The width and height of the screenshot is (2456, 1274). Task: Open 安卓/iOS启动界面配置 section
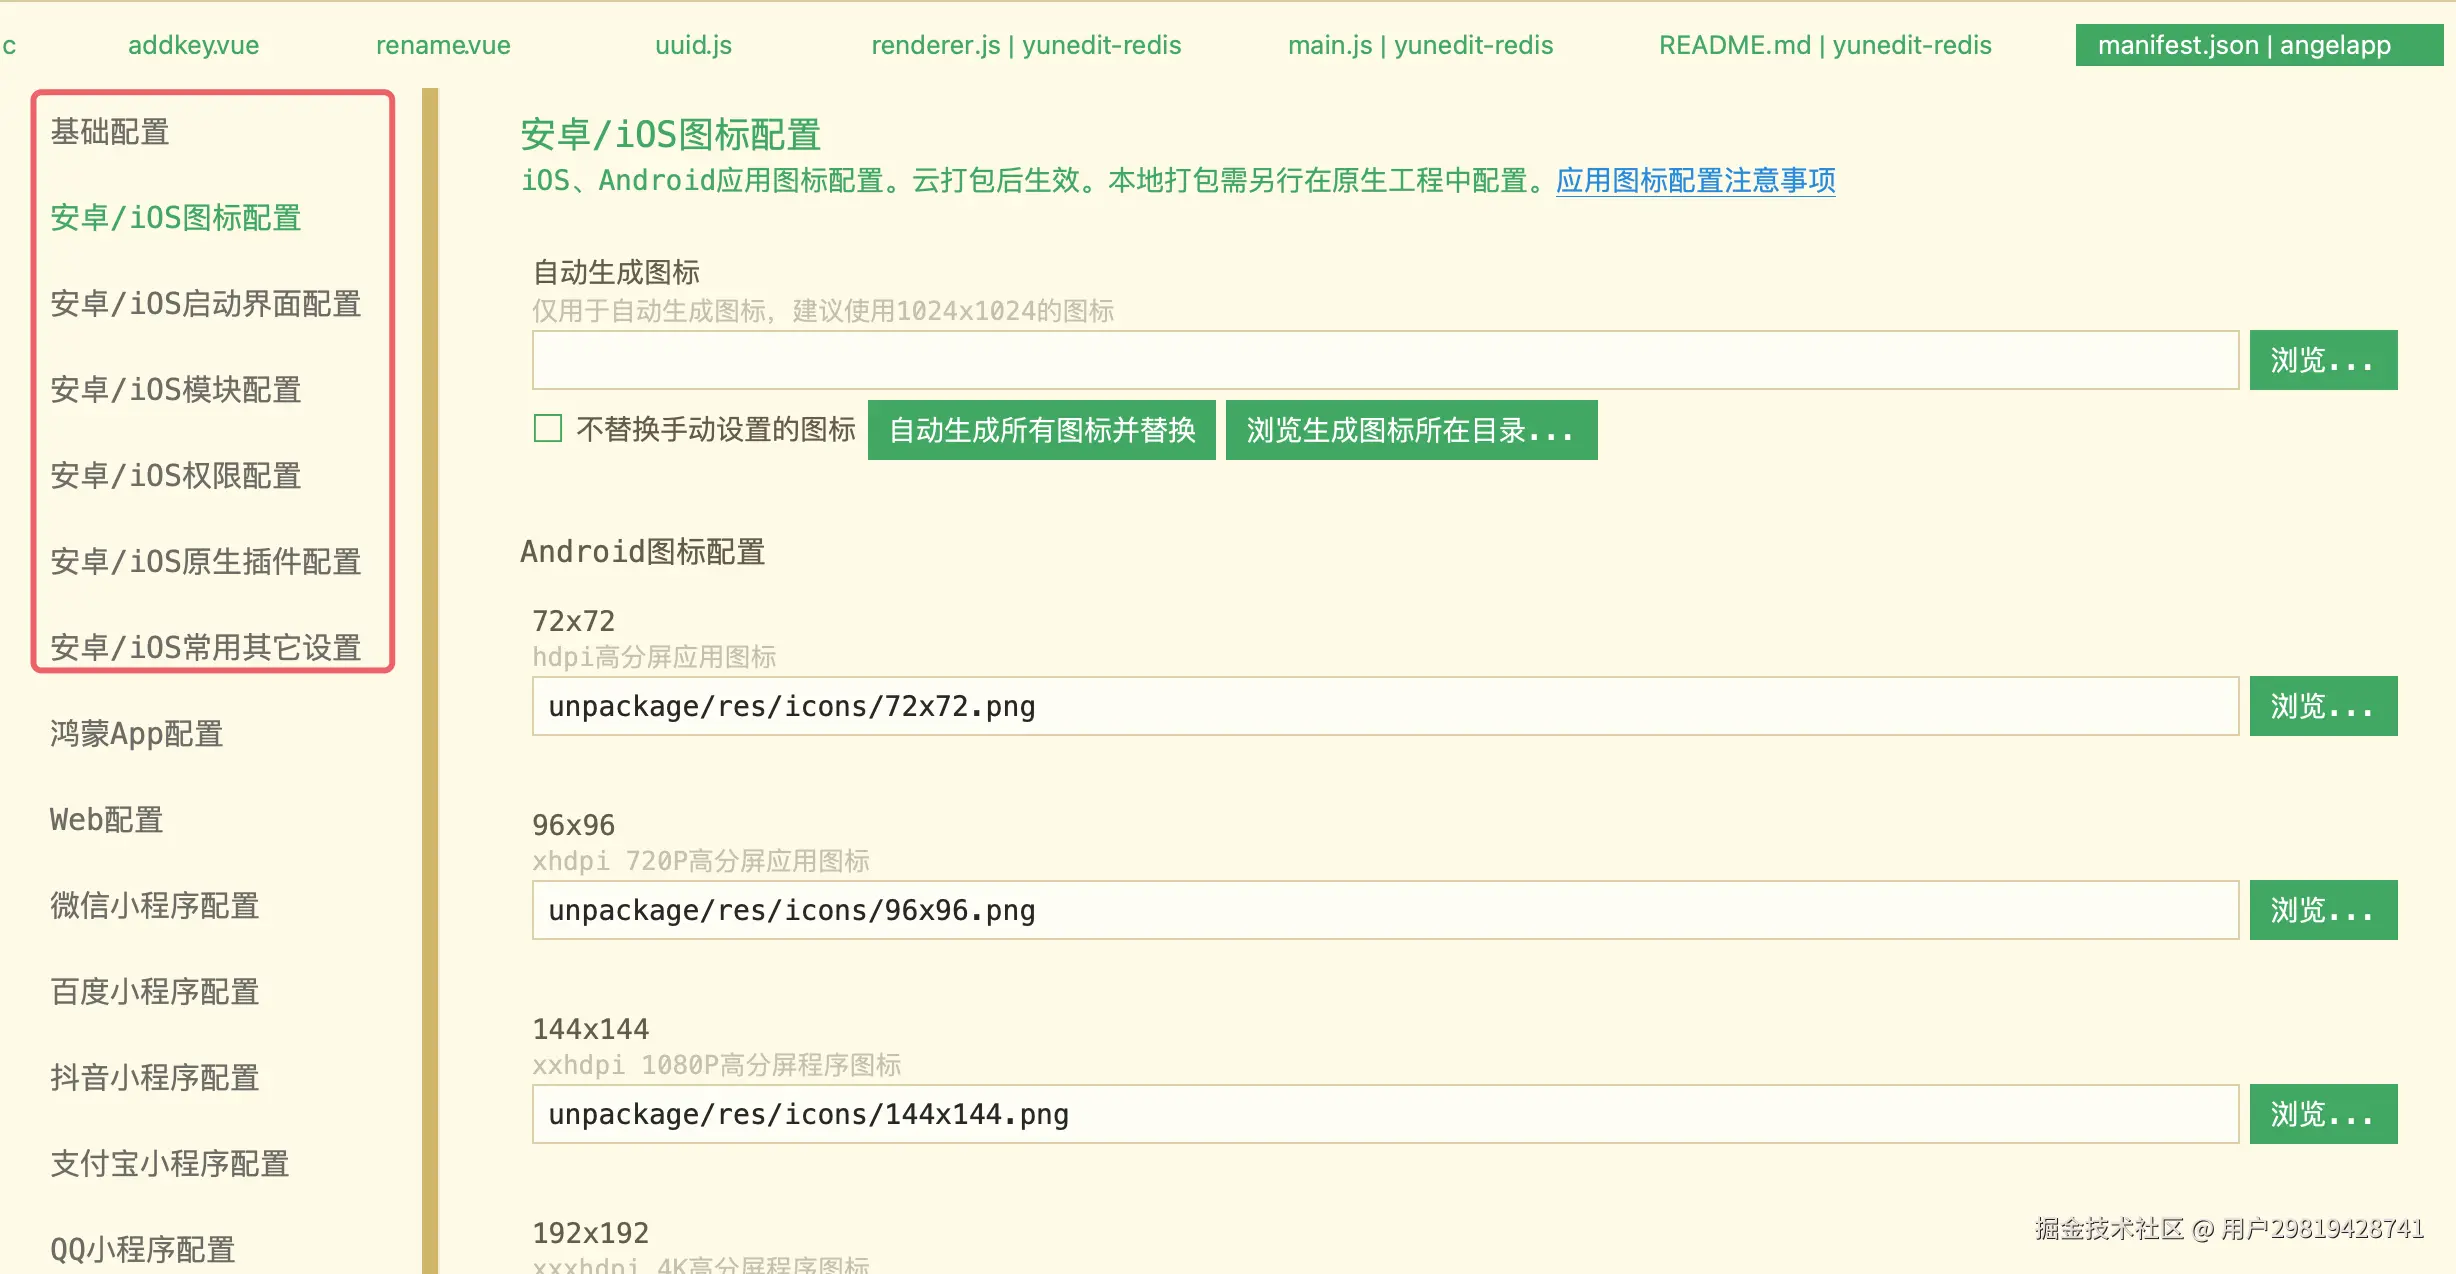(x=207, y=304)
